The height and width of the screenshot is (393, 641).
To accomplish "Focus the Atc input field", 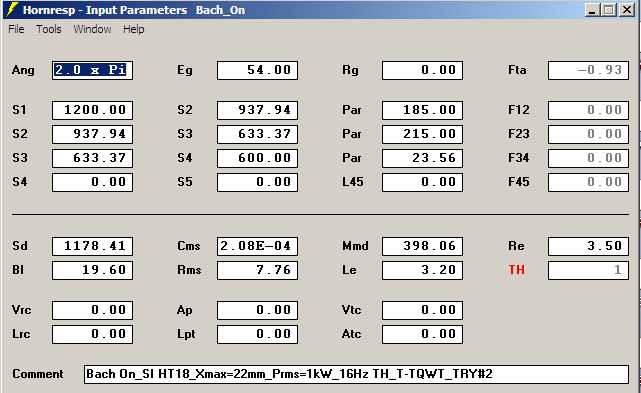I will (x=422, y=335).
